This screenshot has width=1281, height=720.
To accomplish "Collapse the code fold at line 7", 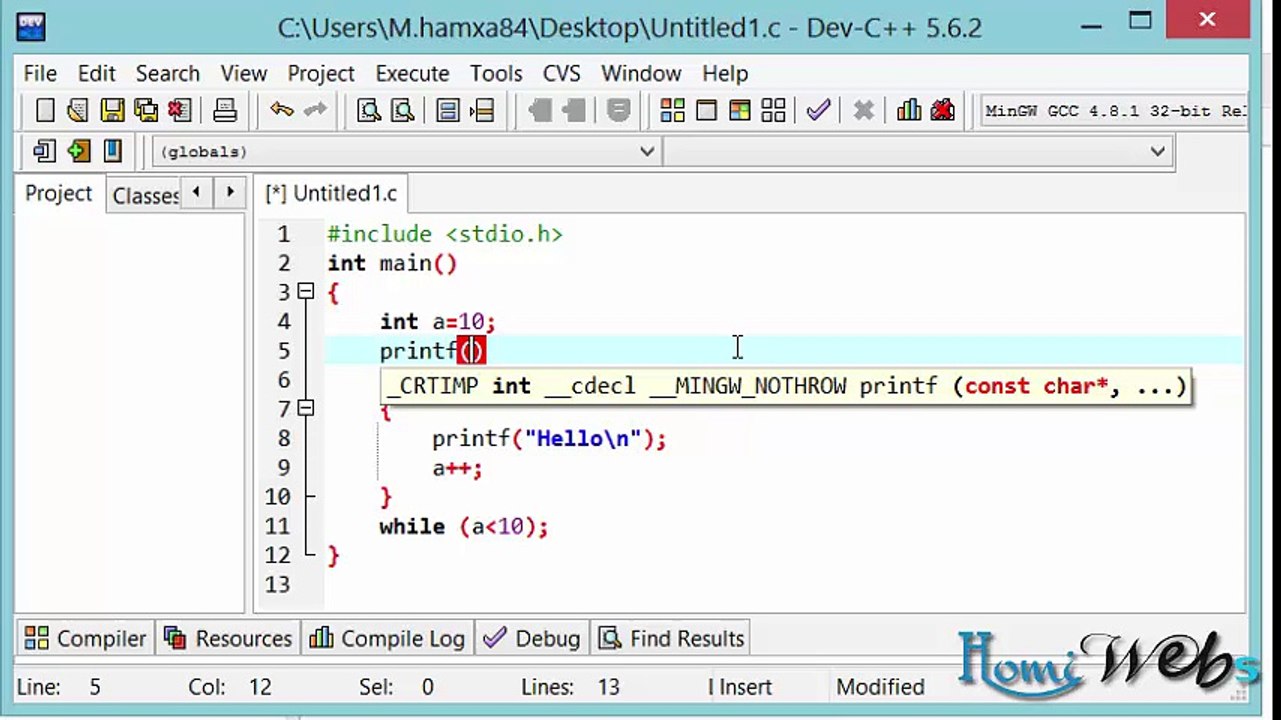I will tap(306, 408).
